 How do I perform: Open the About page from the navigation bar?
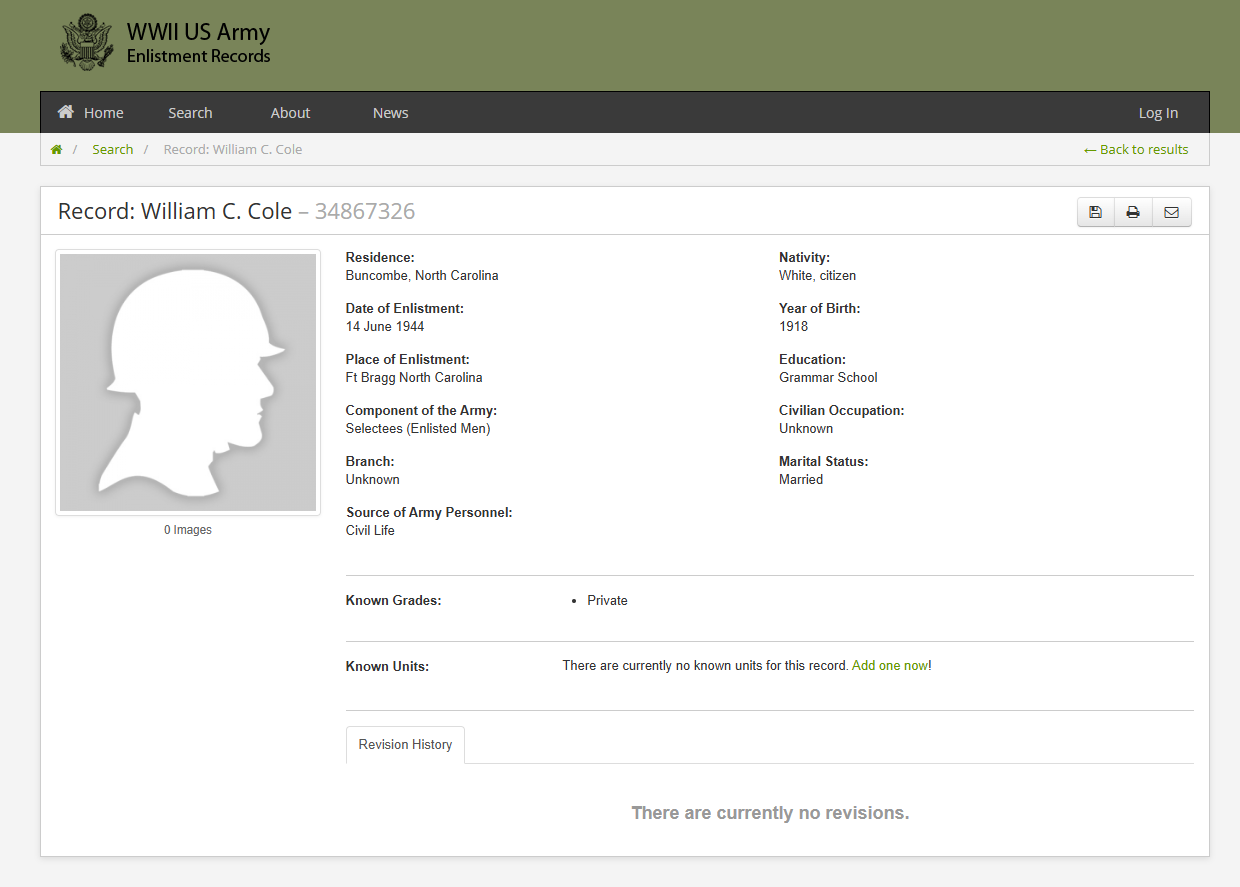[290, 113]
